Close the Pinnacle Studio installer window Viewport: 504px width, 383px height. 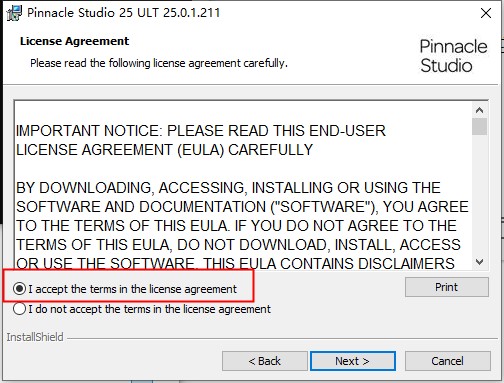(486, 13)
